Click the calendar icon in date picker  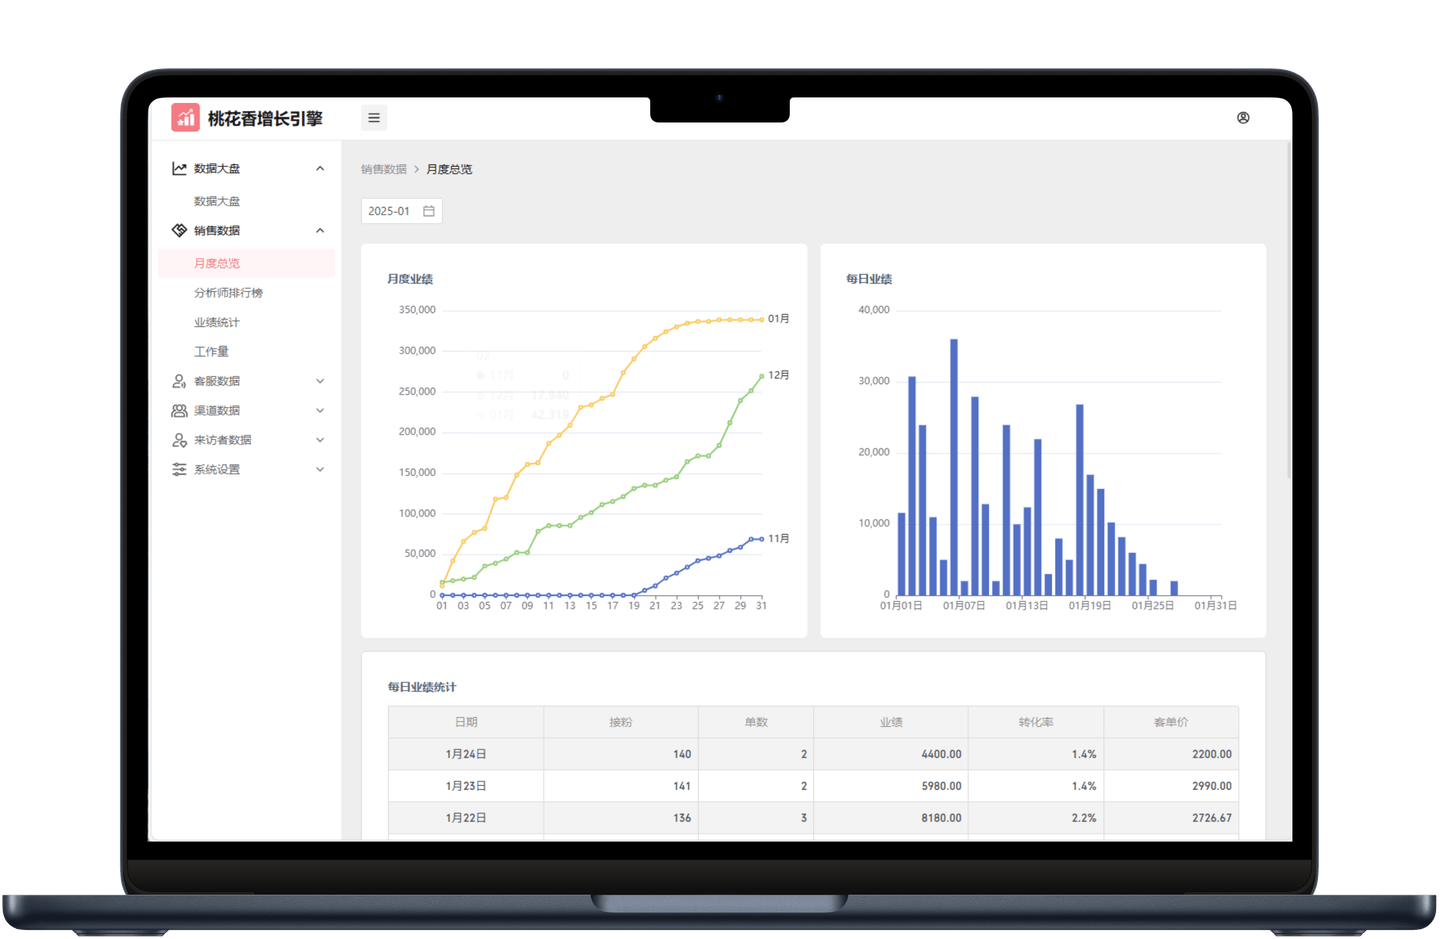429,211
